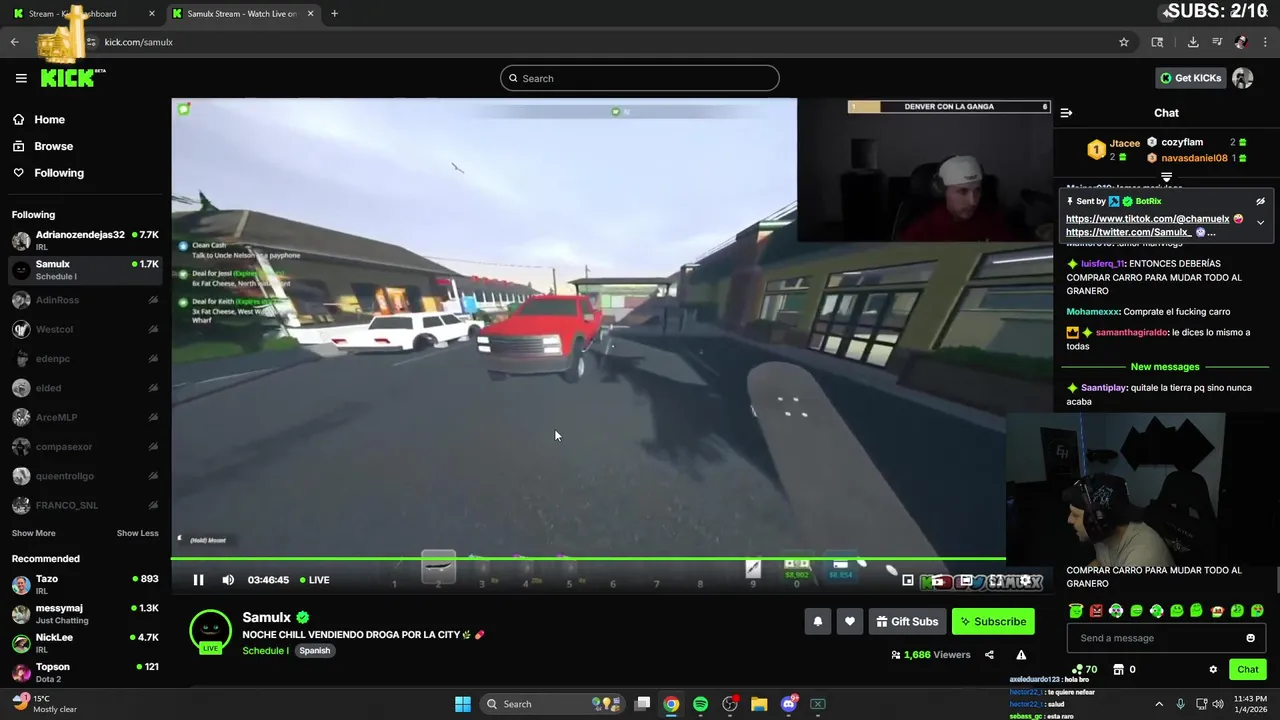Collapse chat with the arrow icon beside Chat
Viewport: 1280px width, 720px height.
click(1066, 113)
